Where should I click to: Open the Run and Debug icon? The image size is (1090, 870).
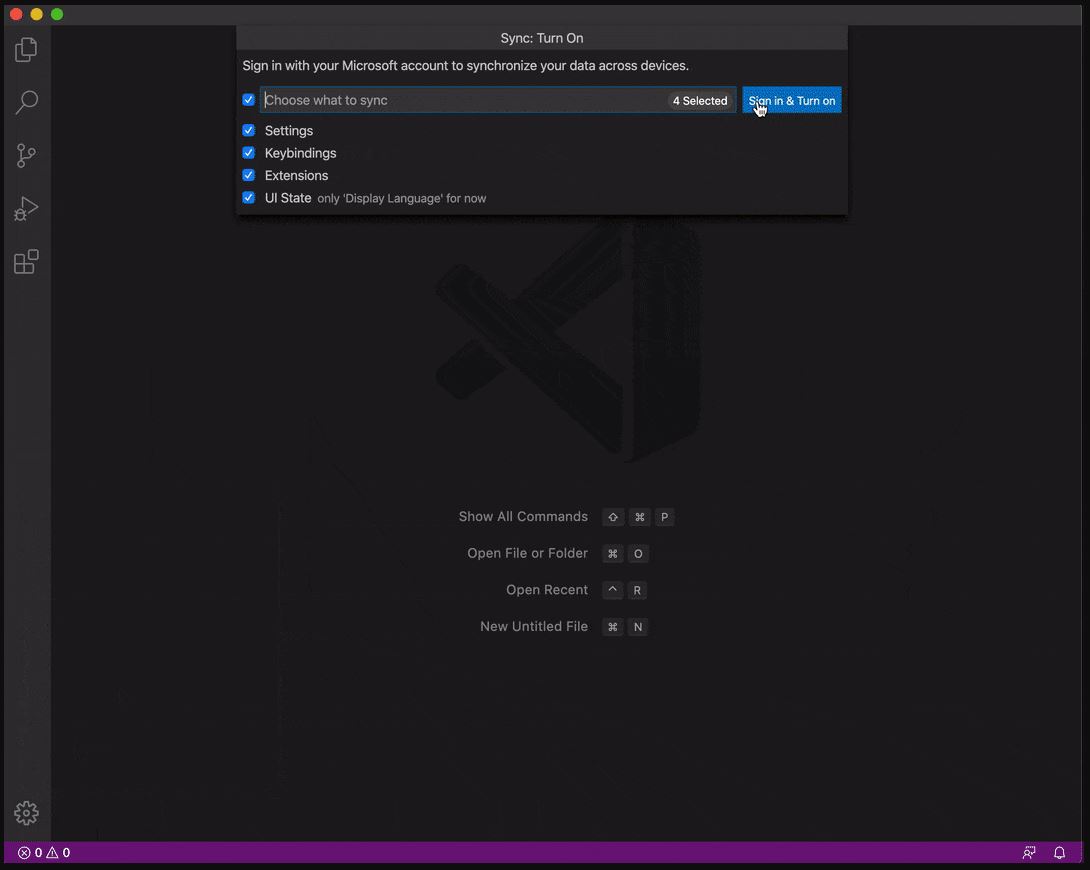[26, 208]
